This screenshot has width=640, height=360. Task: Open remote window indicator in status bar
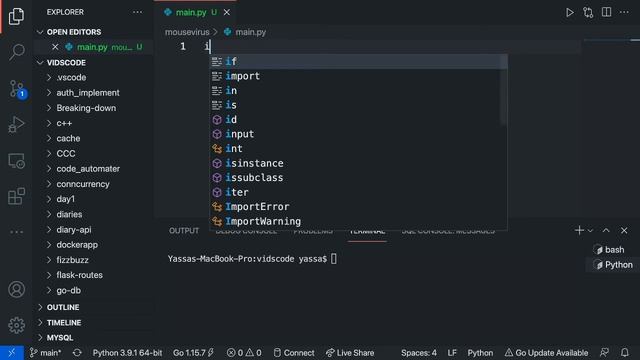pos(11,353)
